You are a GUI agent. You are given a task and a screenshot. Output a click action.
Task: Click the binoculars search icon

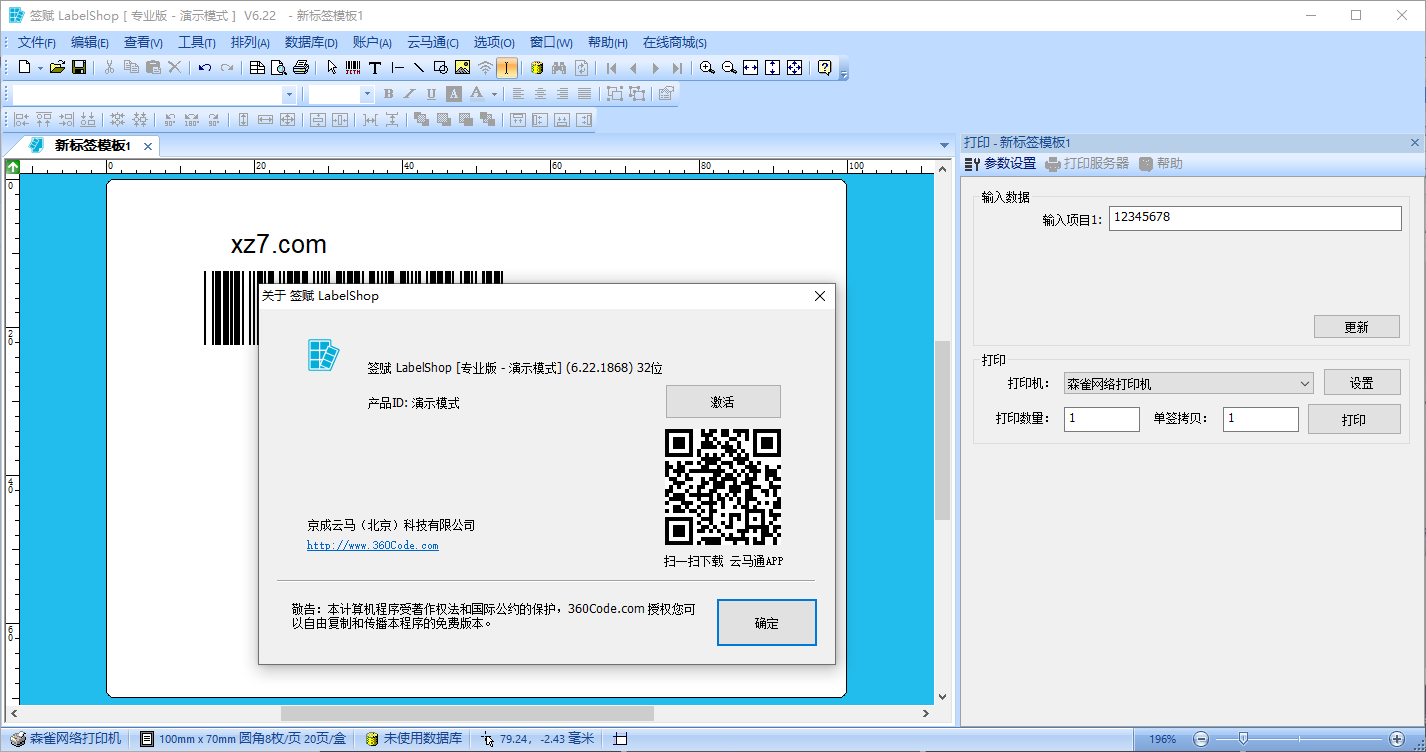tap(559, 68)
